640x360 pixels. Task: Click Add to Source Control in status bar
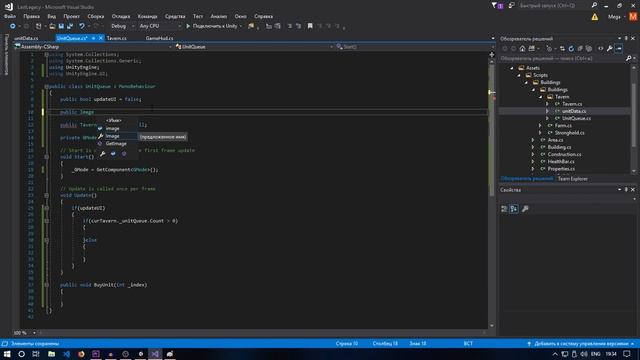[581, 344]
